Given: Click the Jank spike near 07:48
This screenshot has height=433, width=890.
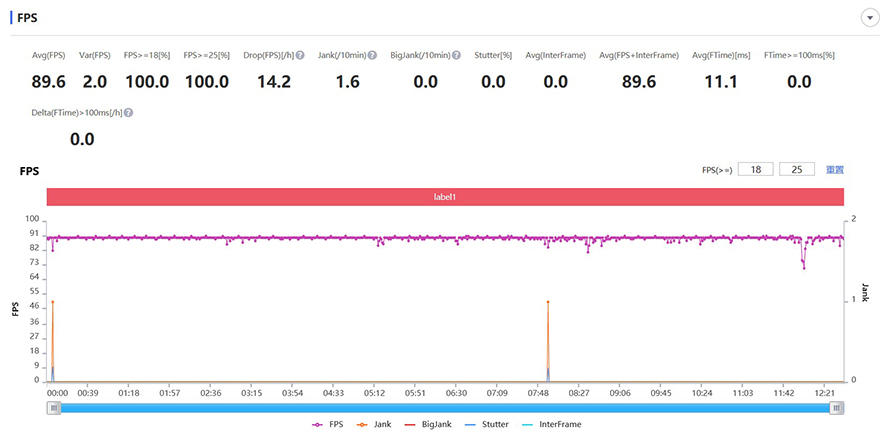Looking at the screenshot, I should (548, 302).
